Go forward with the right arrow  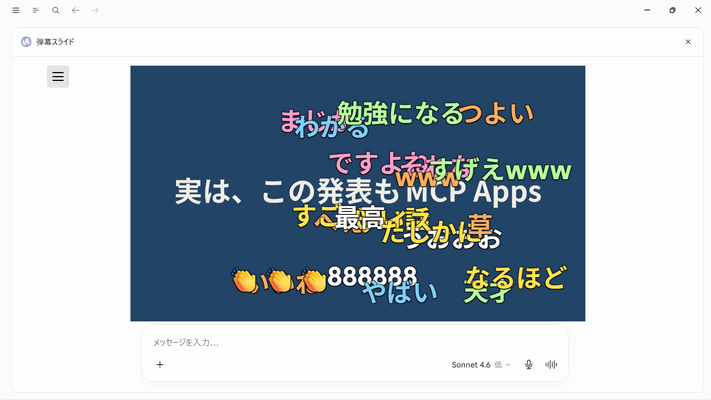point(95,10)
